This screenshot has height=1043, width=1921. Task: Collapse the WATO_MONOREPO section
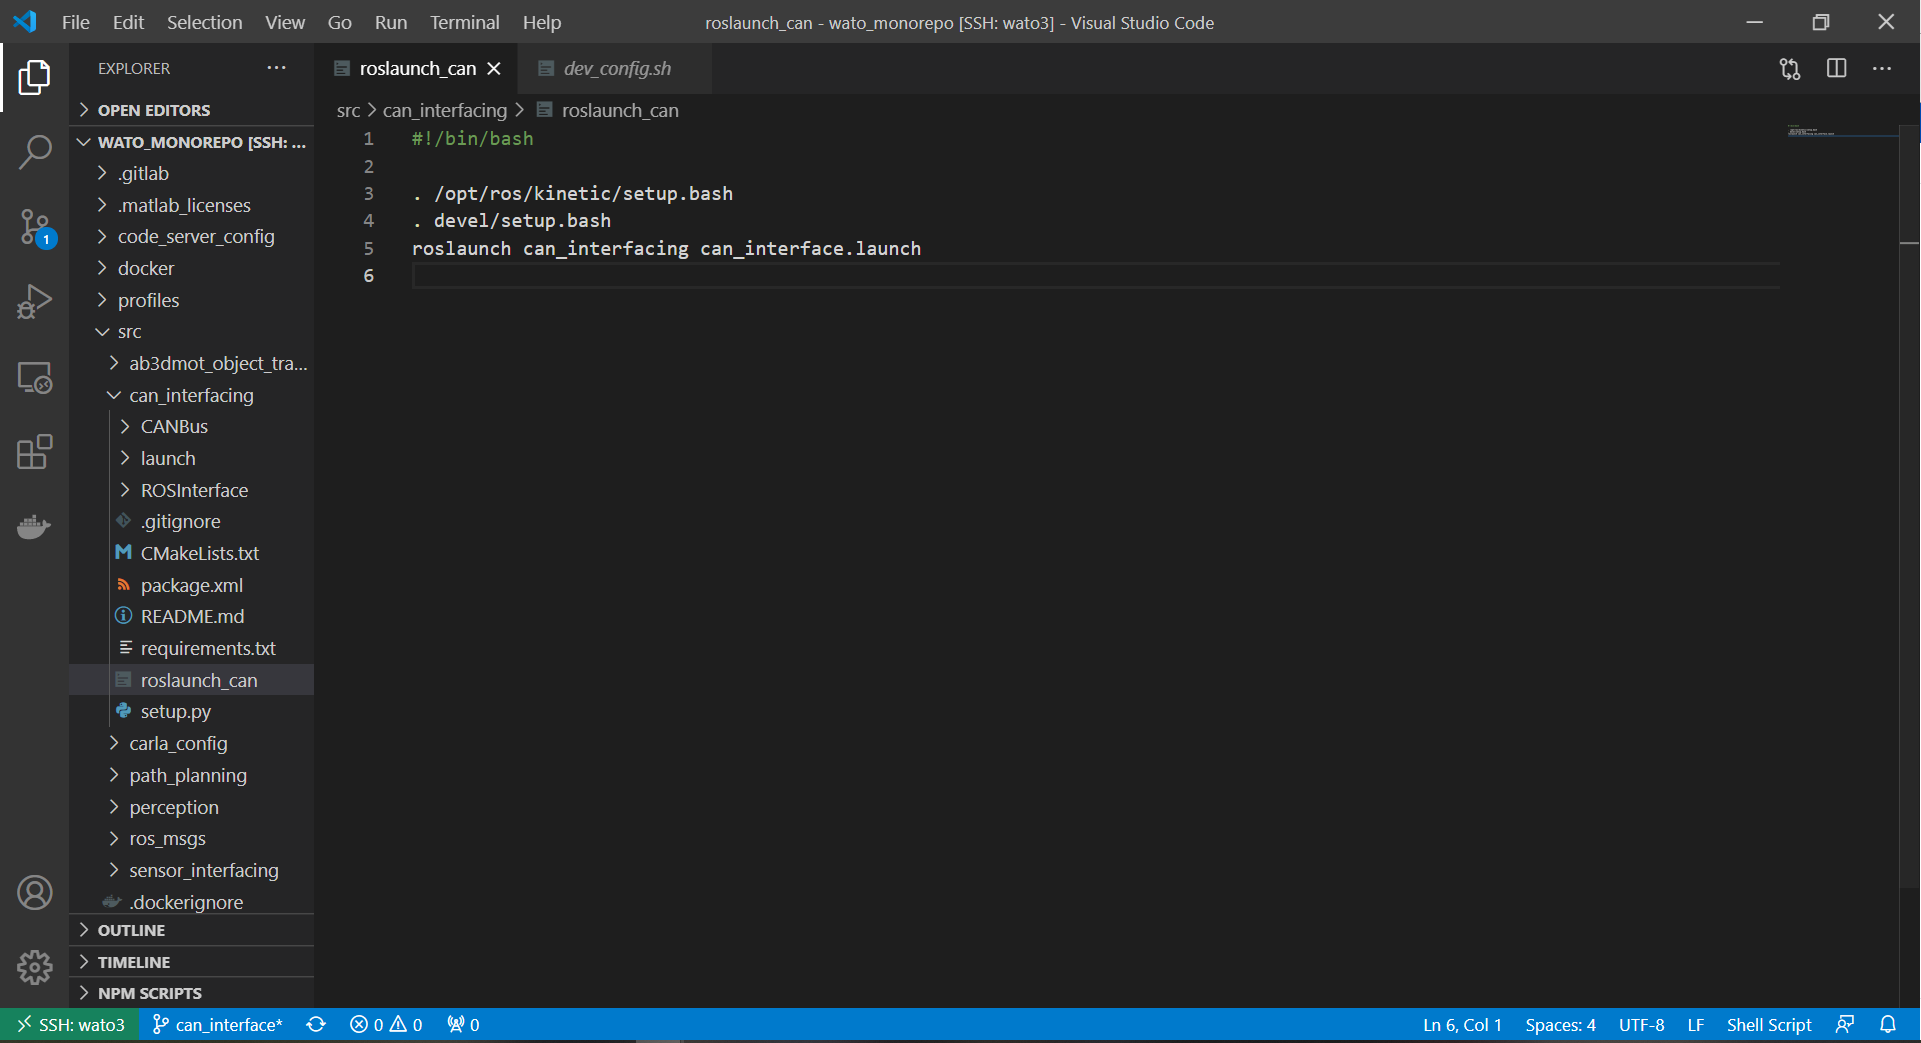coord(191,142)
